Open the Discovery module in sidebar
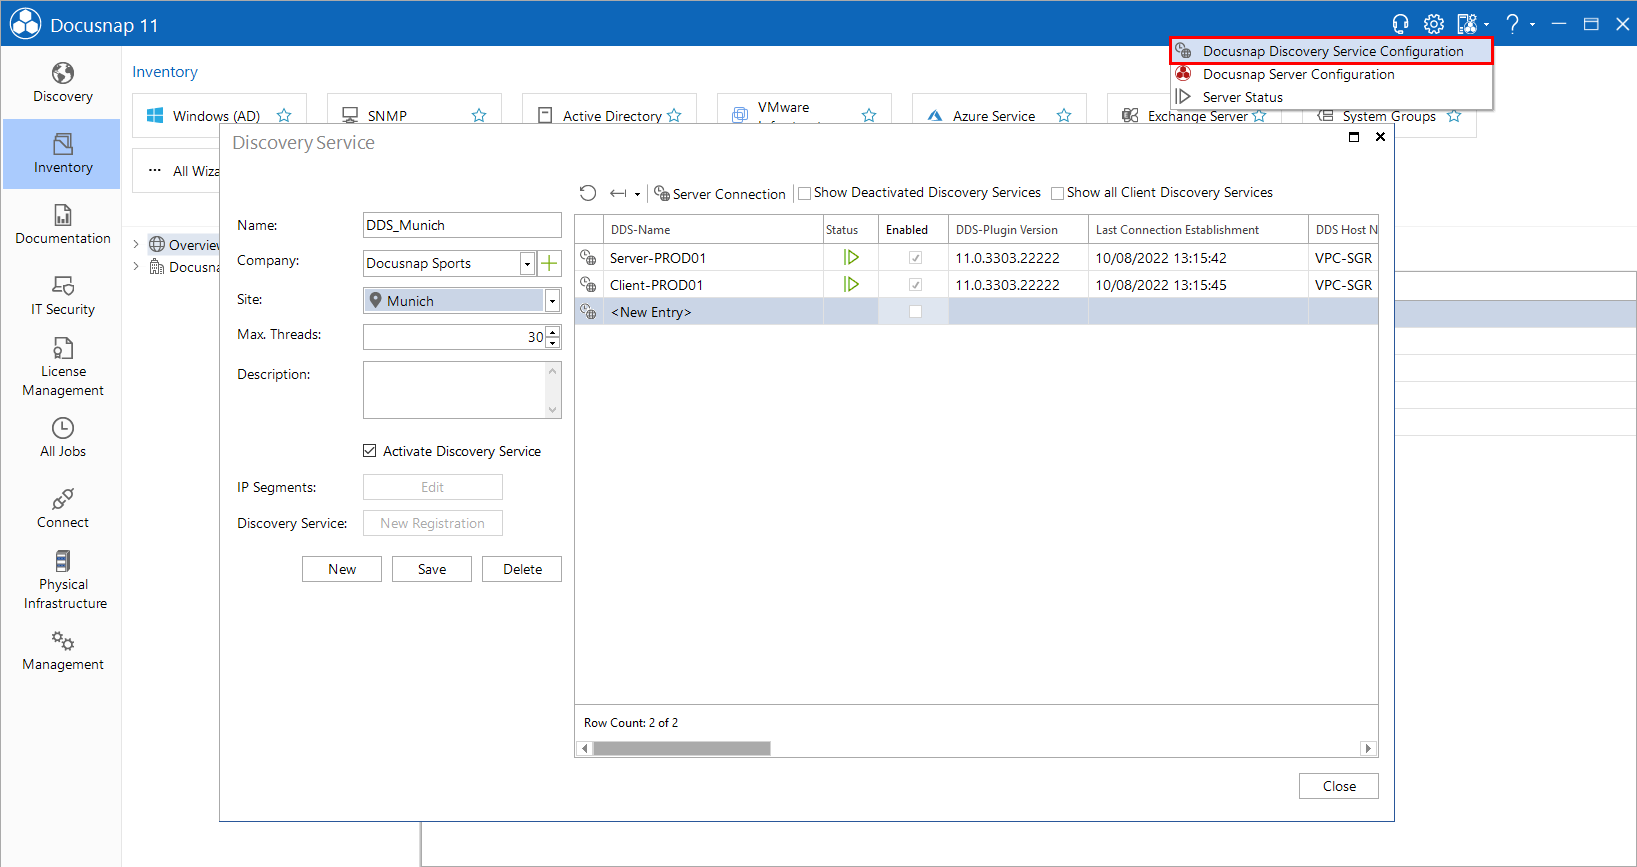 point(62,83)
